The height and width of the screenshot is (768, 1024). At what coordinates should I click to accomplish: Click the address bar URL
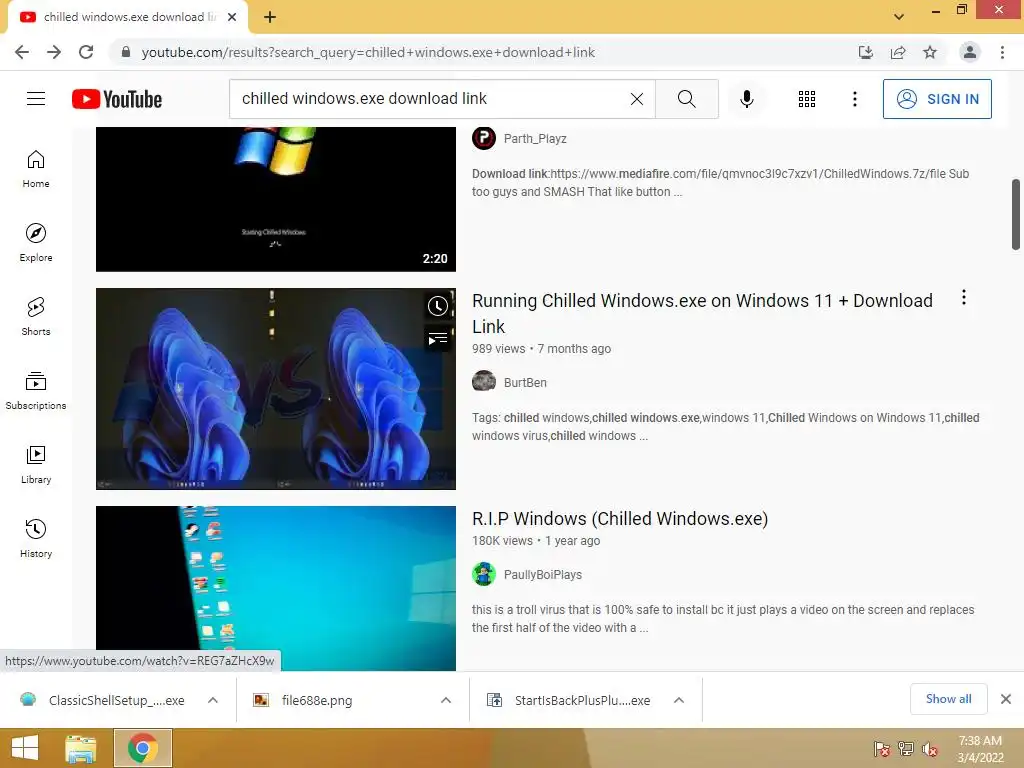(x=368, y=52)
